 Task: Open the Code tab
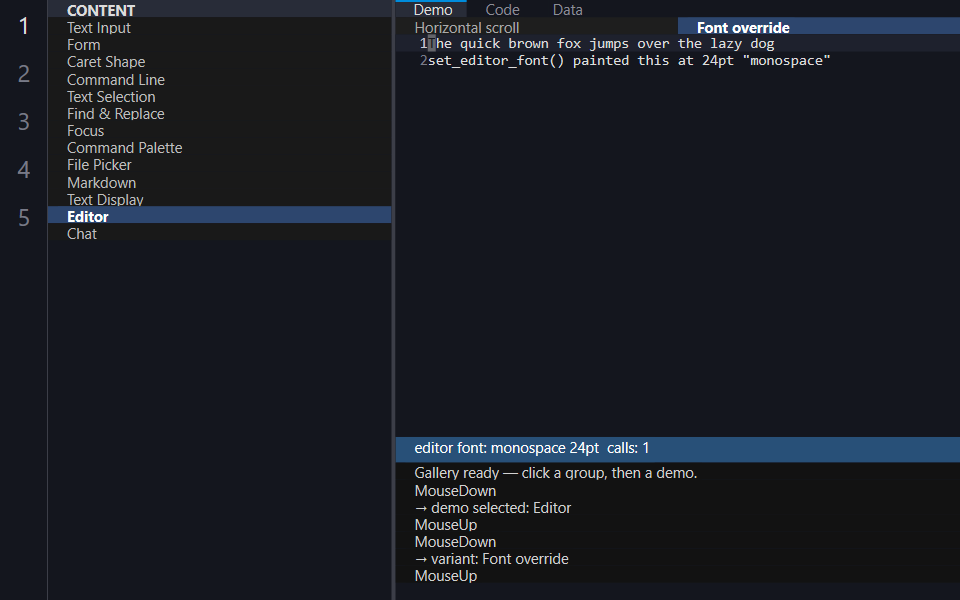pyautogui.click(x=502, y=9)
